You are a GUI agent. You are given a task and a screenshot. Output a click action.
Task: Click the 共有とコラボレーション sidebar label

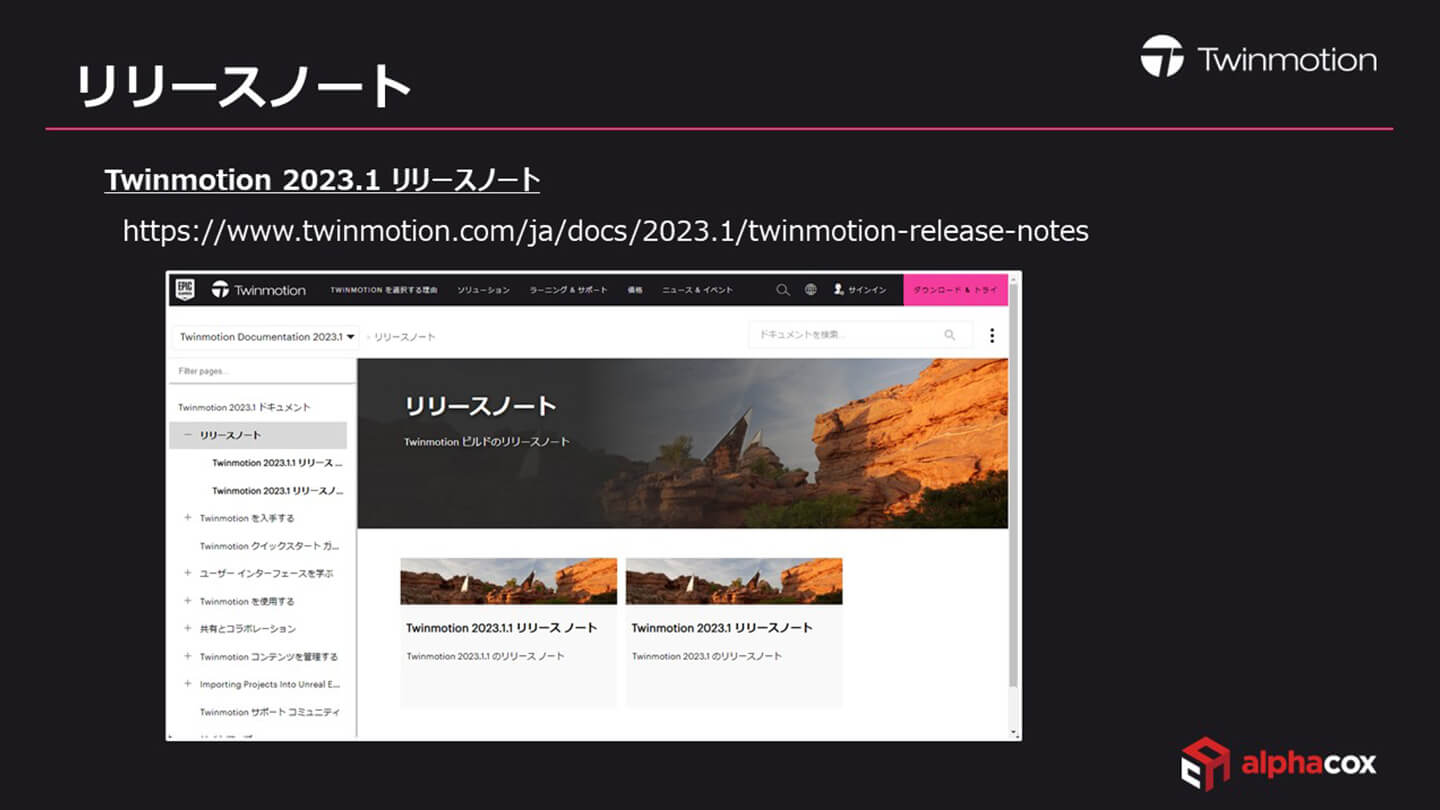248,629
